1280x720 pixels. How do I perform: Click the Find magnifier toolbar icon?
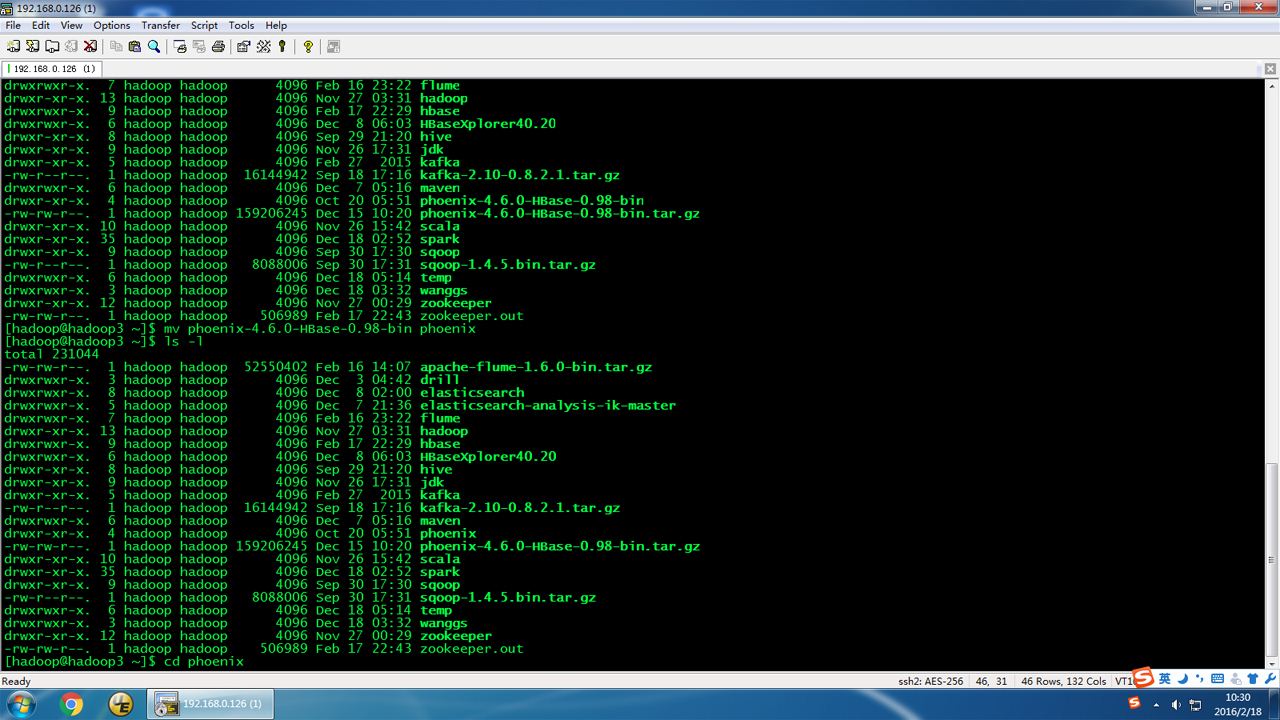[154, 46]
